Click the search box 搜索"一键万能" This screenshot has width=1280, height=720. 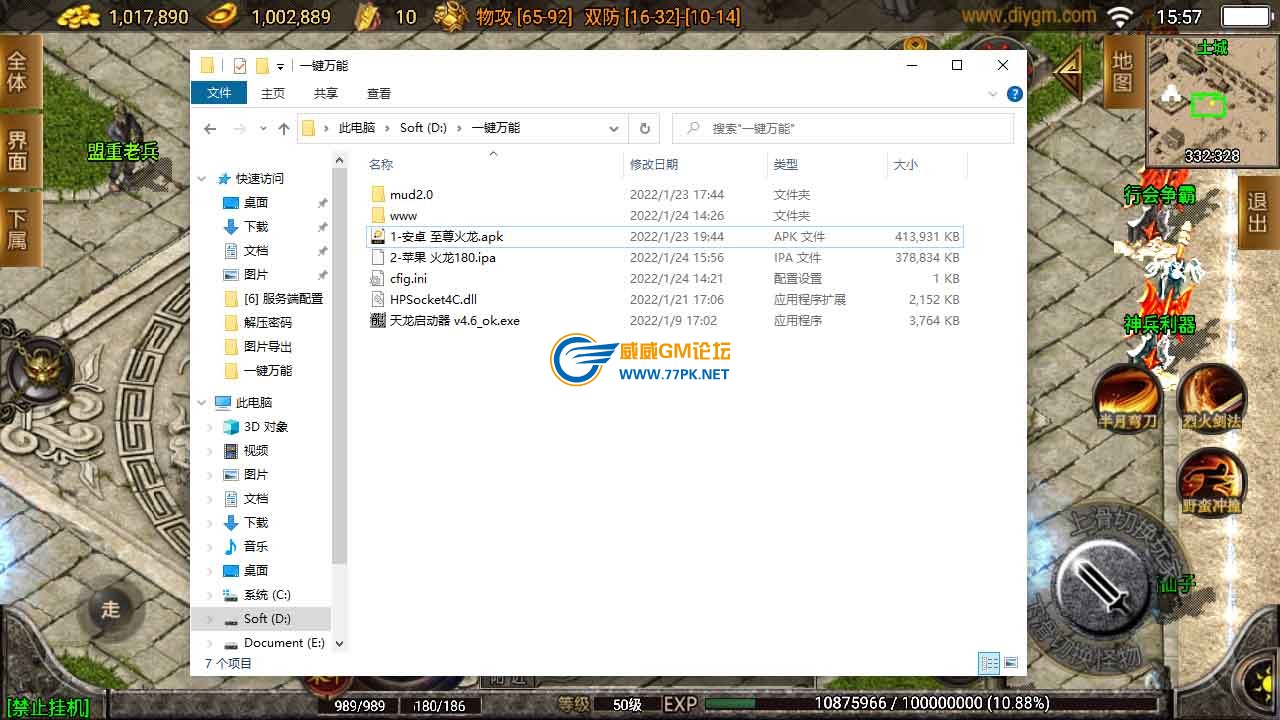tap(843, 128)
